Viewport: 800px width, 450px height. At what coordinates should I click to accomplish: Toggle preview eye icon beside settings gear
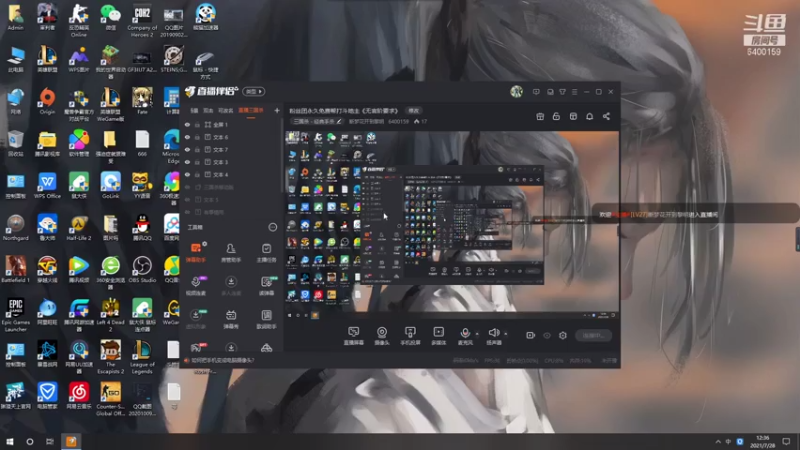(547, 335)
